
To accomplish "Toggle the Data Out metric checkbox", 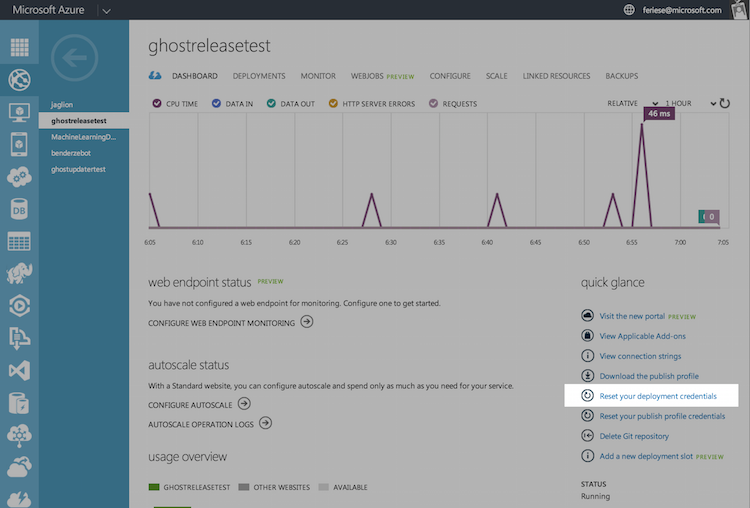I will 271,103.
